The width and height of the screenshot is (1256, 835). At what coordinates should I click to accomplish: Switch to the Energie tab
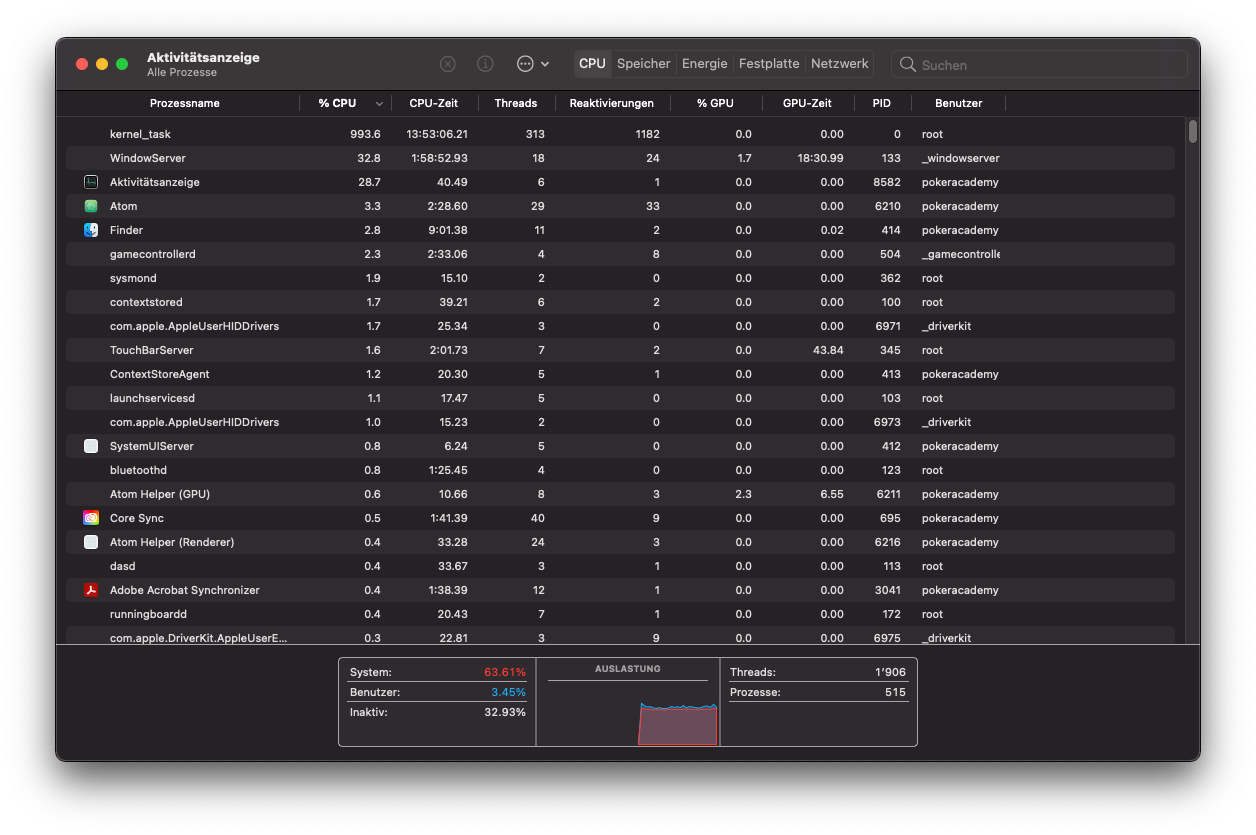[704, 64]
